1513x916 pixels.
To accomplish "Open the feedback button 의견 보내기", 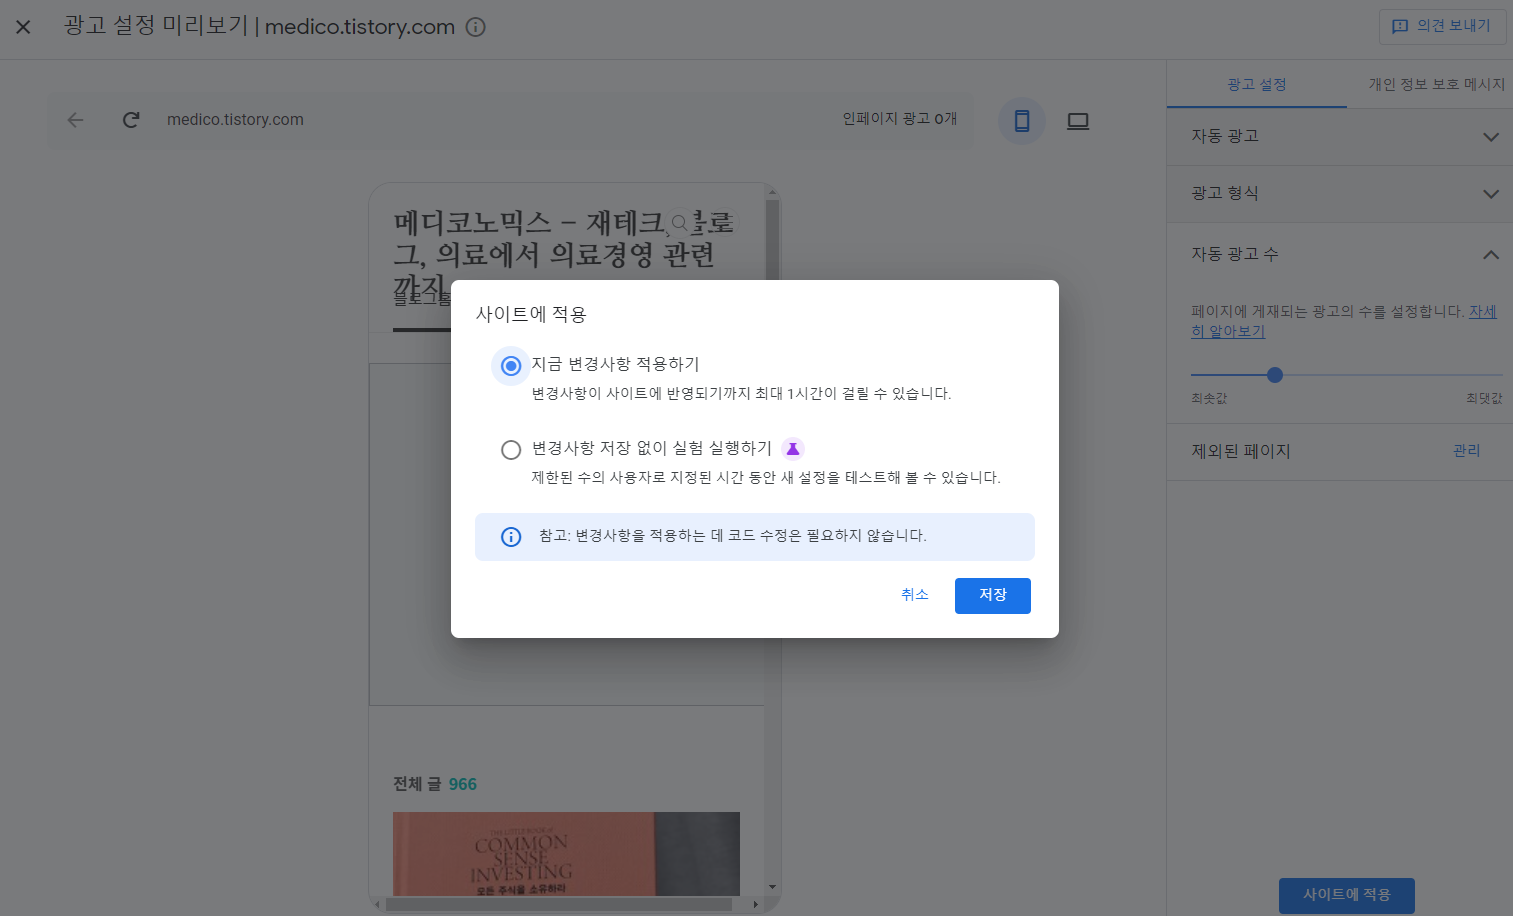I will pyautogui.click(x=1442, y=26).
